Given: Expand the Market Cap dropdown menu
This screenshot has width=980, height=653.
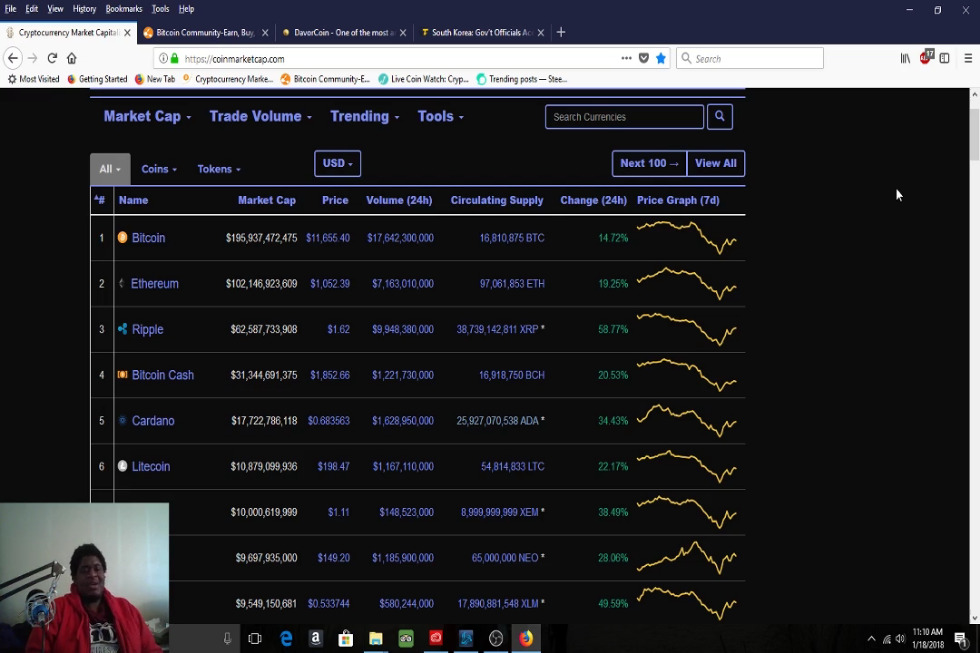Looking at the screenshot, I should click(148, 116).
